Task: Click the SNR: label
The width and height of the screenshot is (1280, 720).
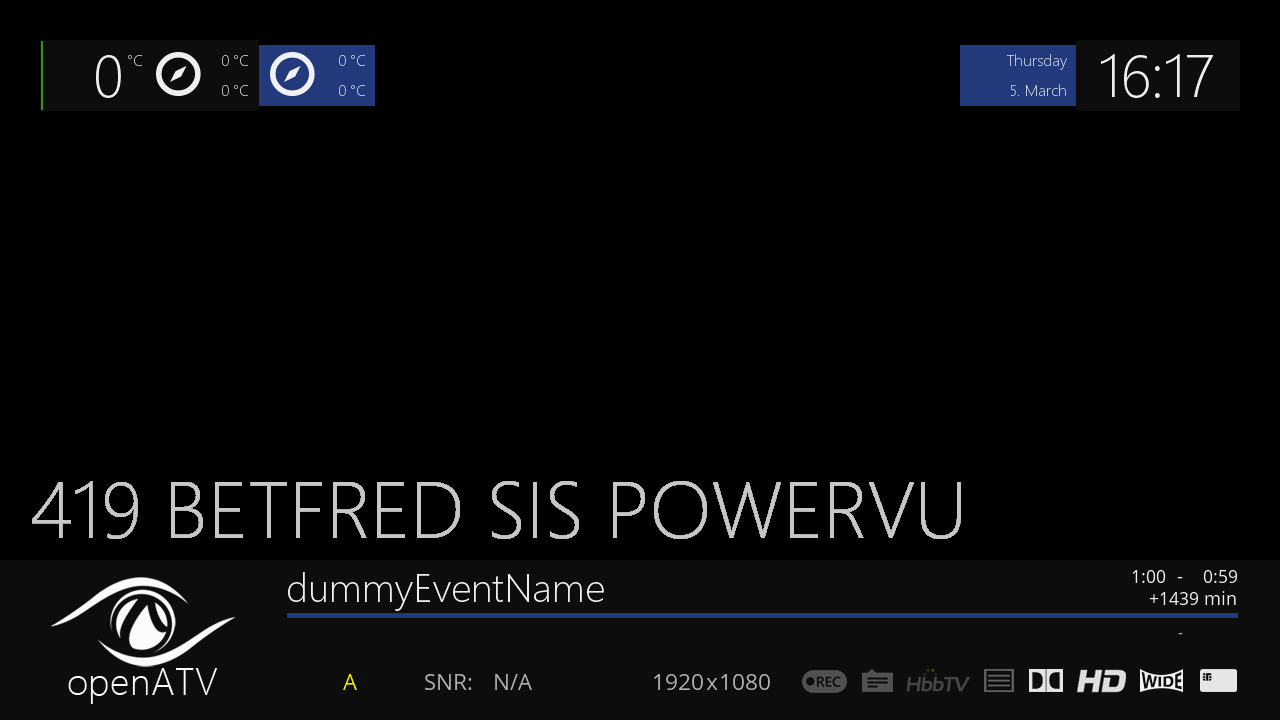Action: [448, 683]
